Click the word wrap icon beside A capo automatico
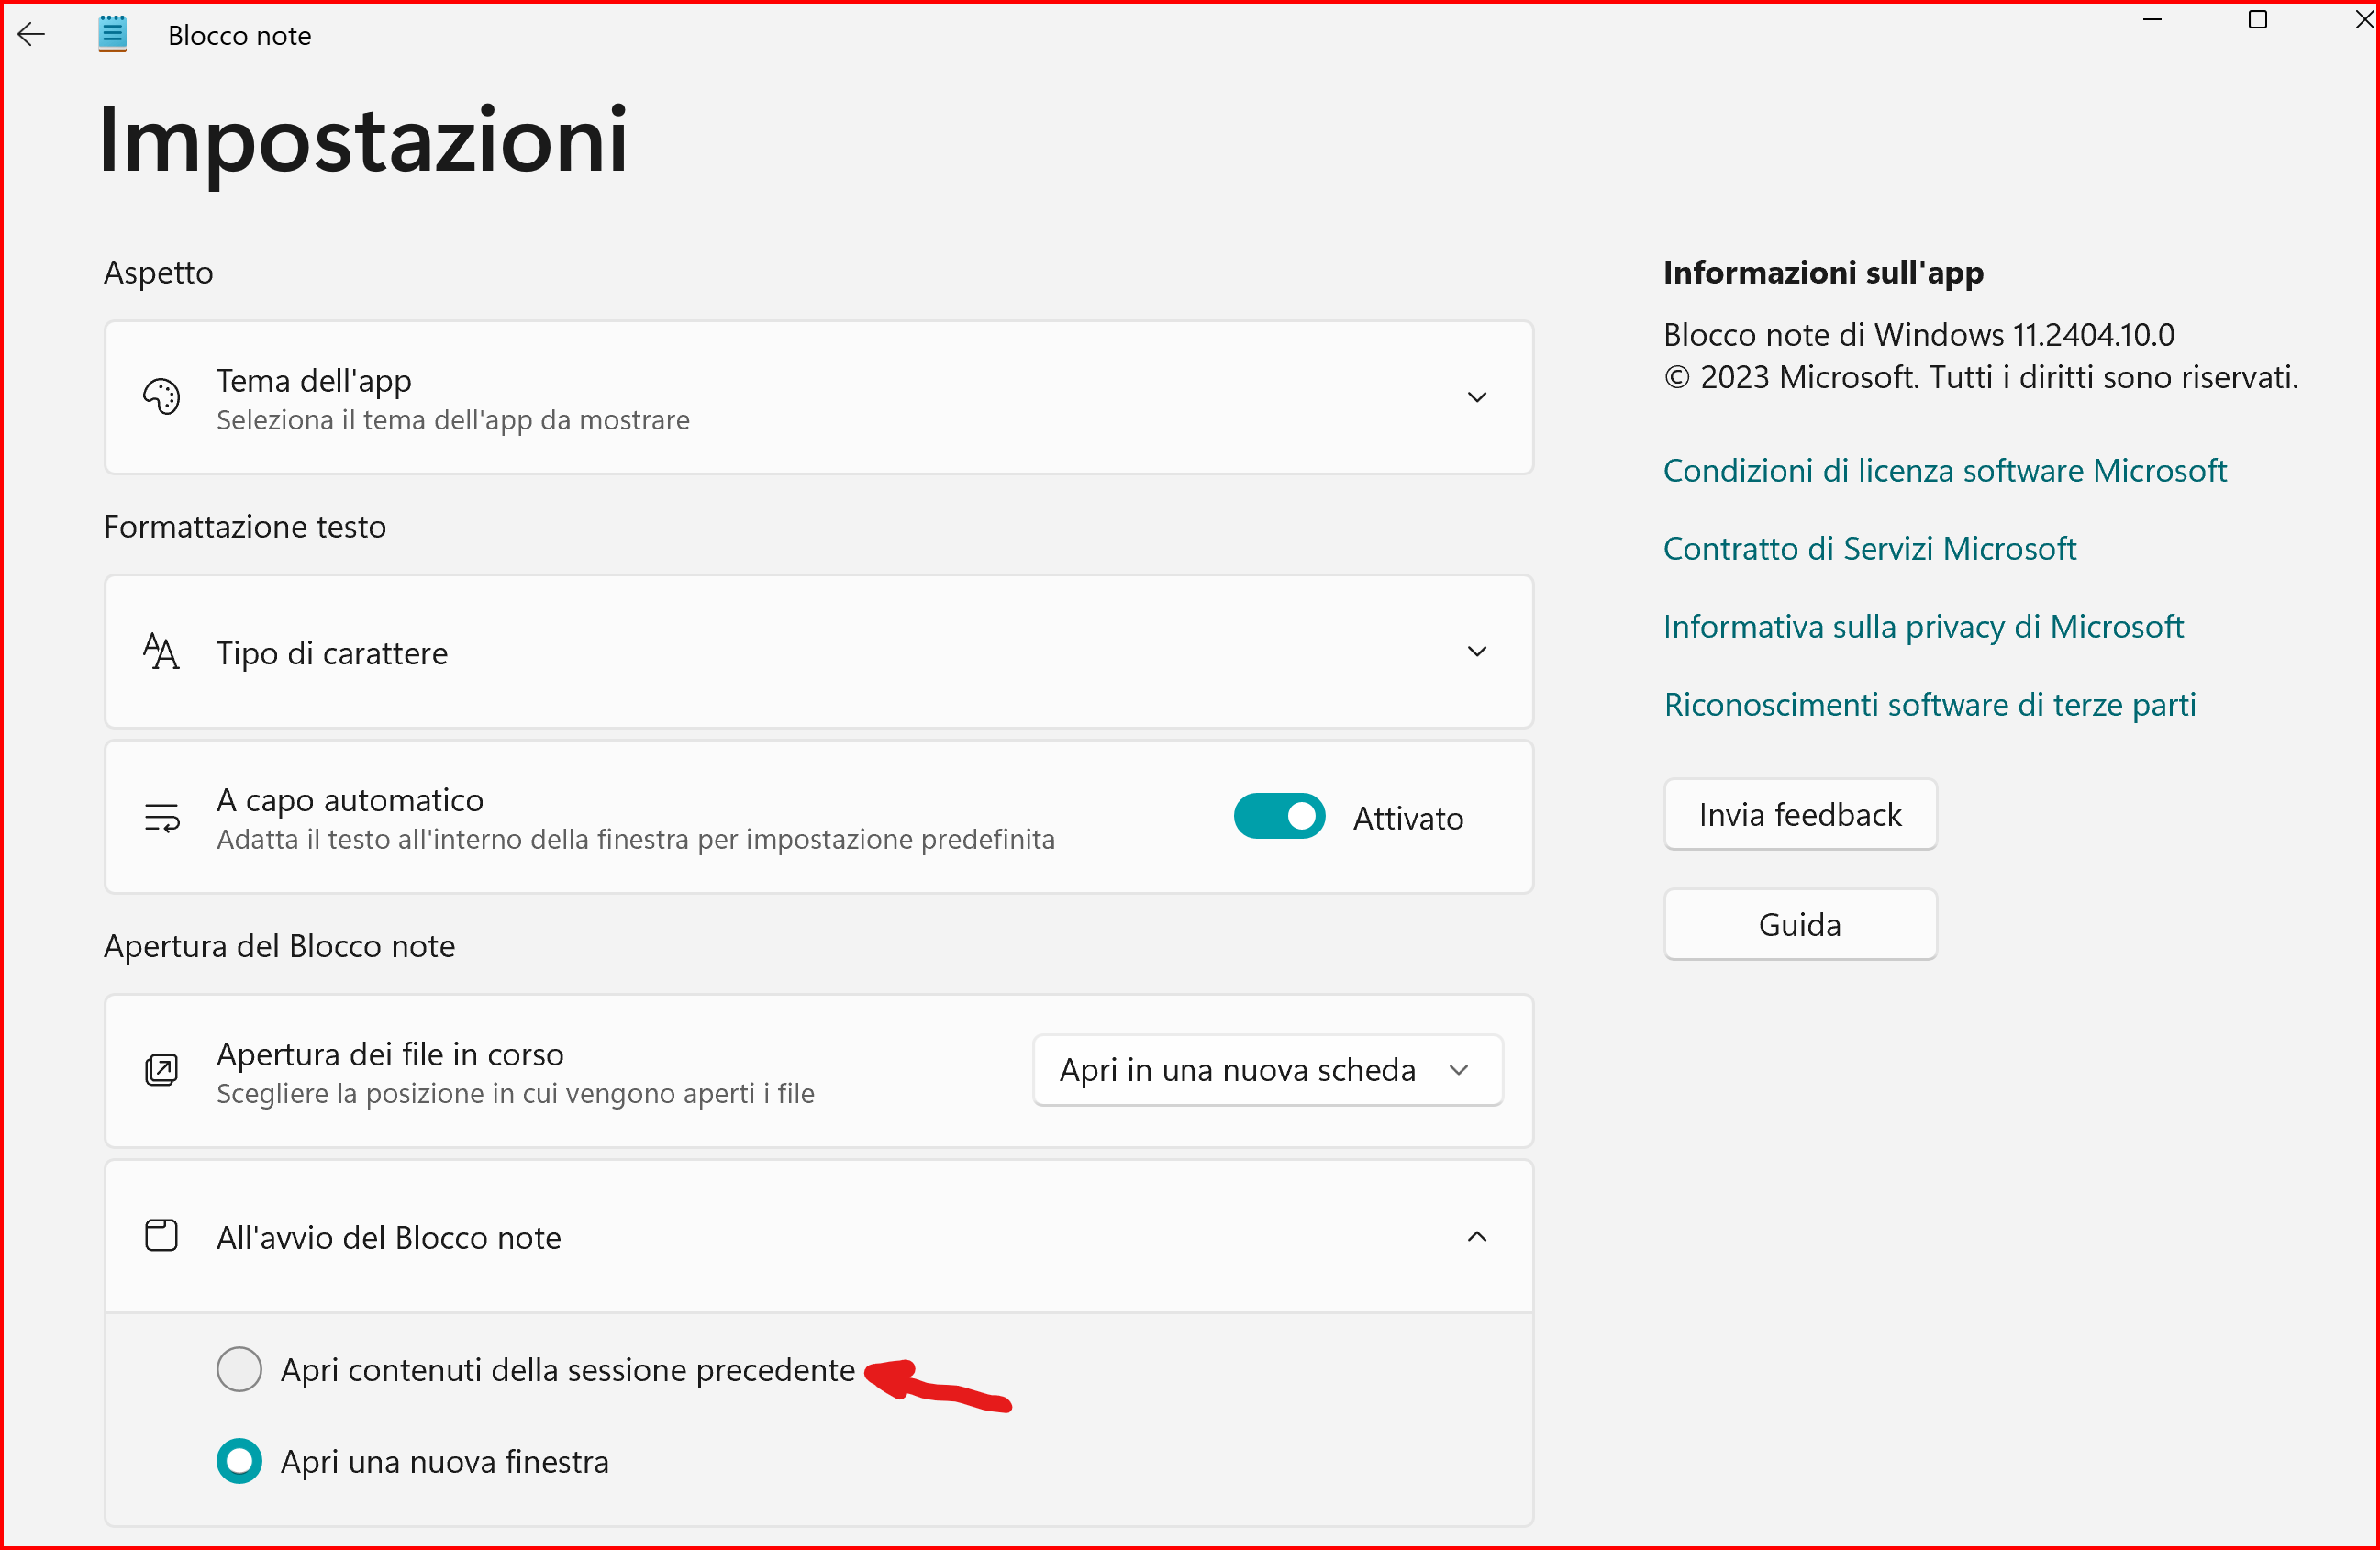The width and height of the screenshot is (2380, 1550). click(161, 818)
